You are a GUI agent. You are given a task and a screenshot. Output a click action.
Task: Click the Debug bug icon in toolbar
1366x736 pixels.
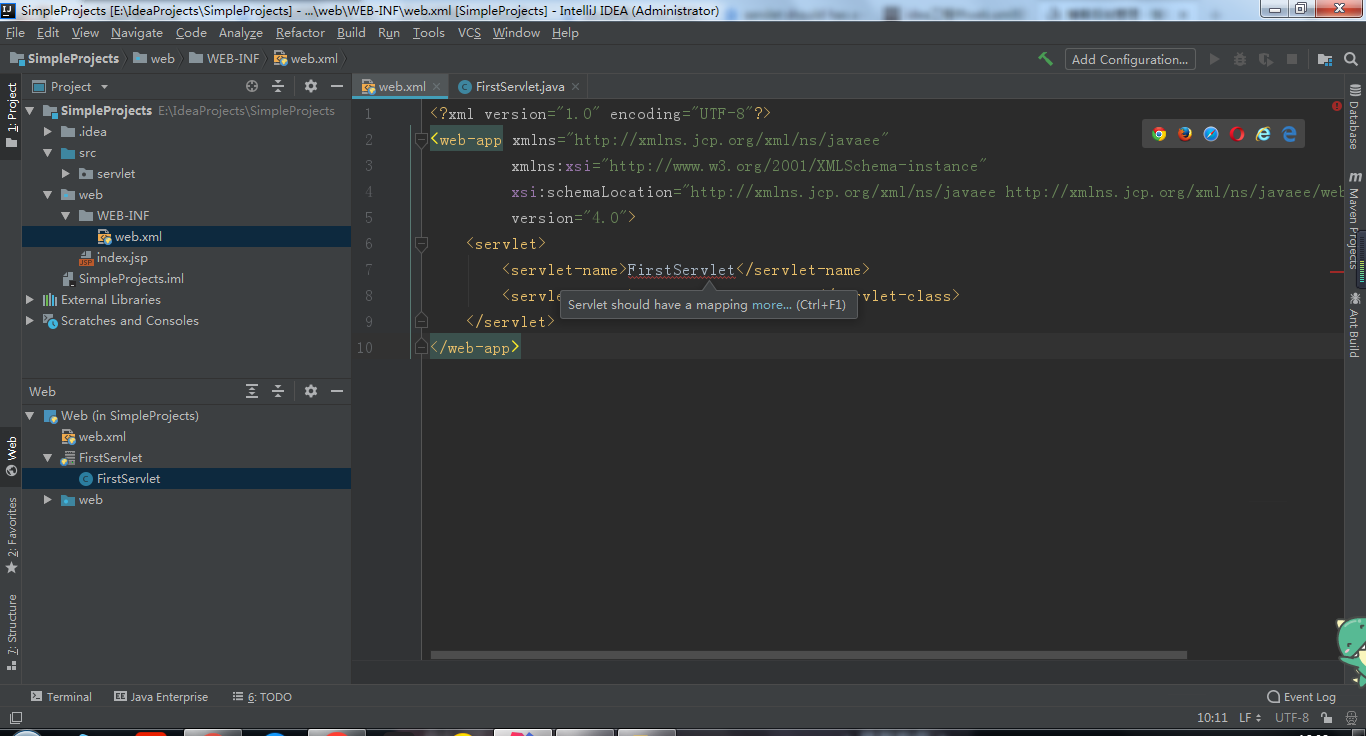coord(1240,59)
